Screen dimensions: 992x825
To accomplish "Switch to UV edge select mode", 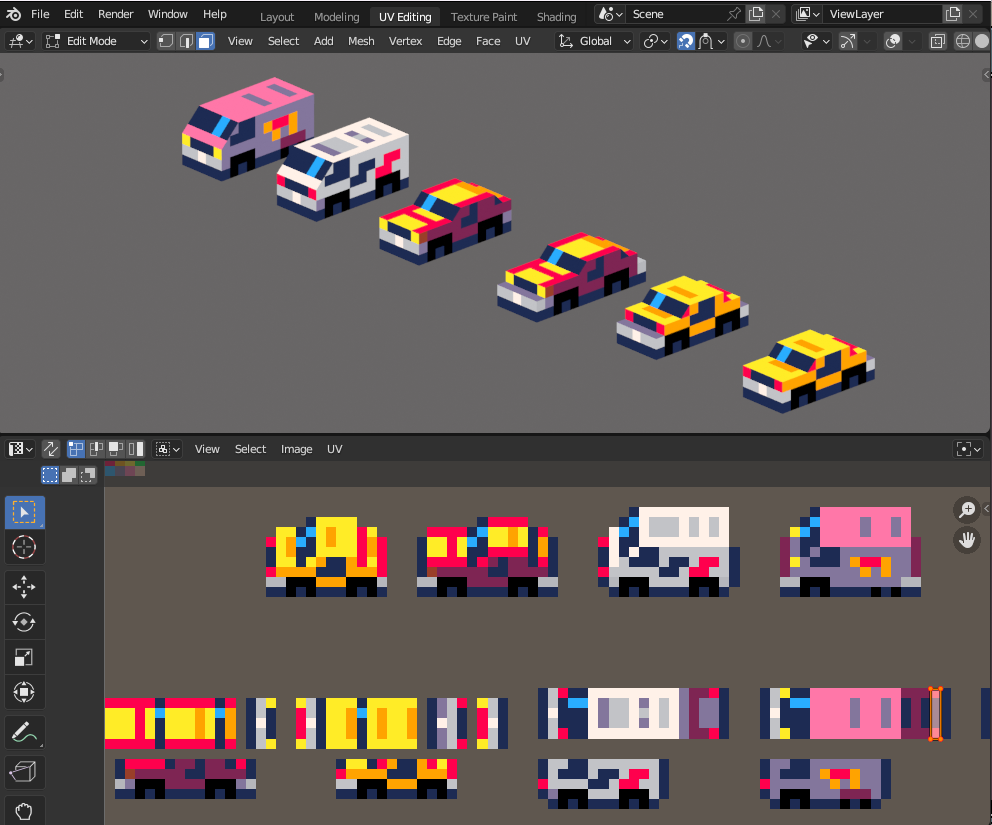I will 96,449.
